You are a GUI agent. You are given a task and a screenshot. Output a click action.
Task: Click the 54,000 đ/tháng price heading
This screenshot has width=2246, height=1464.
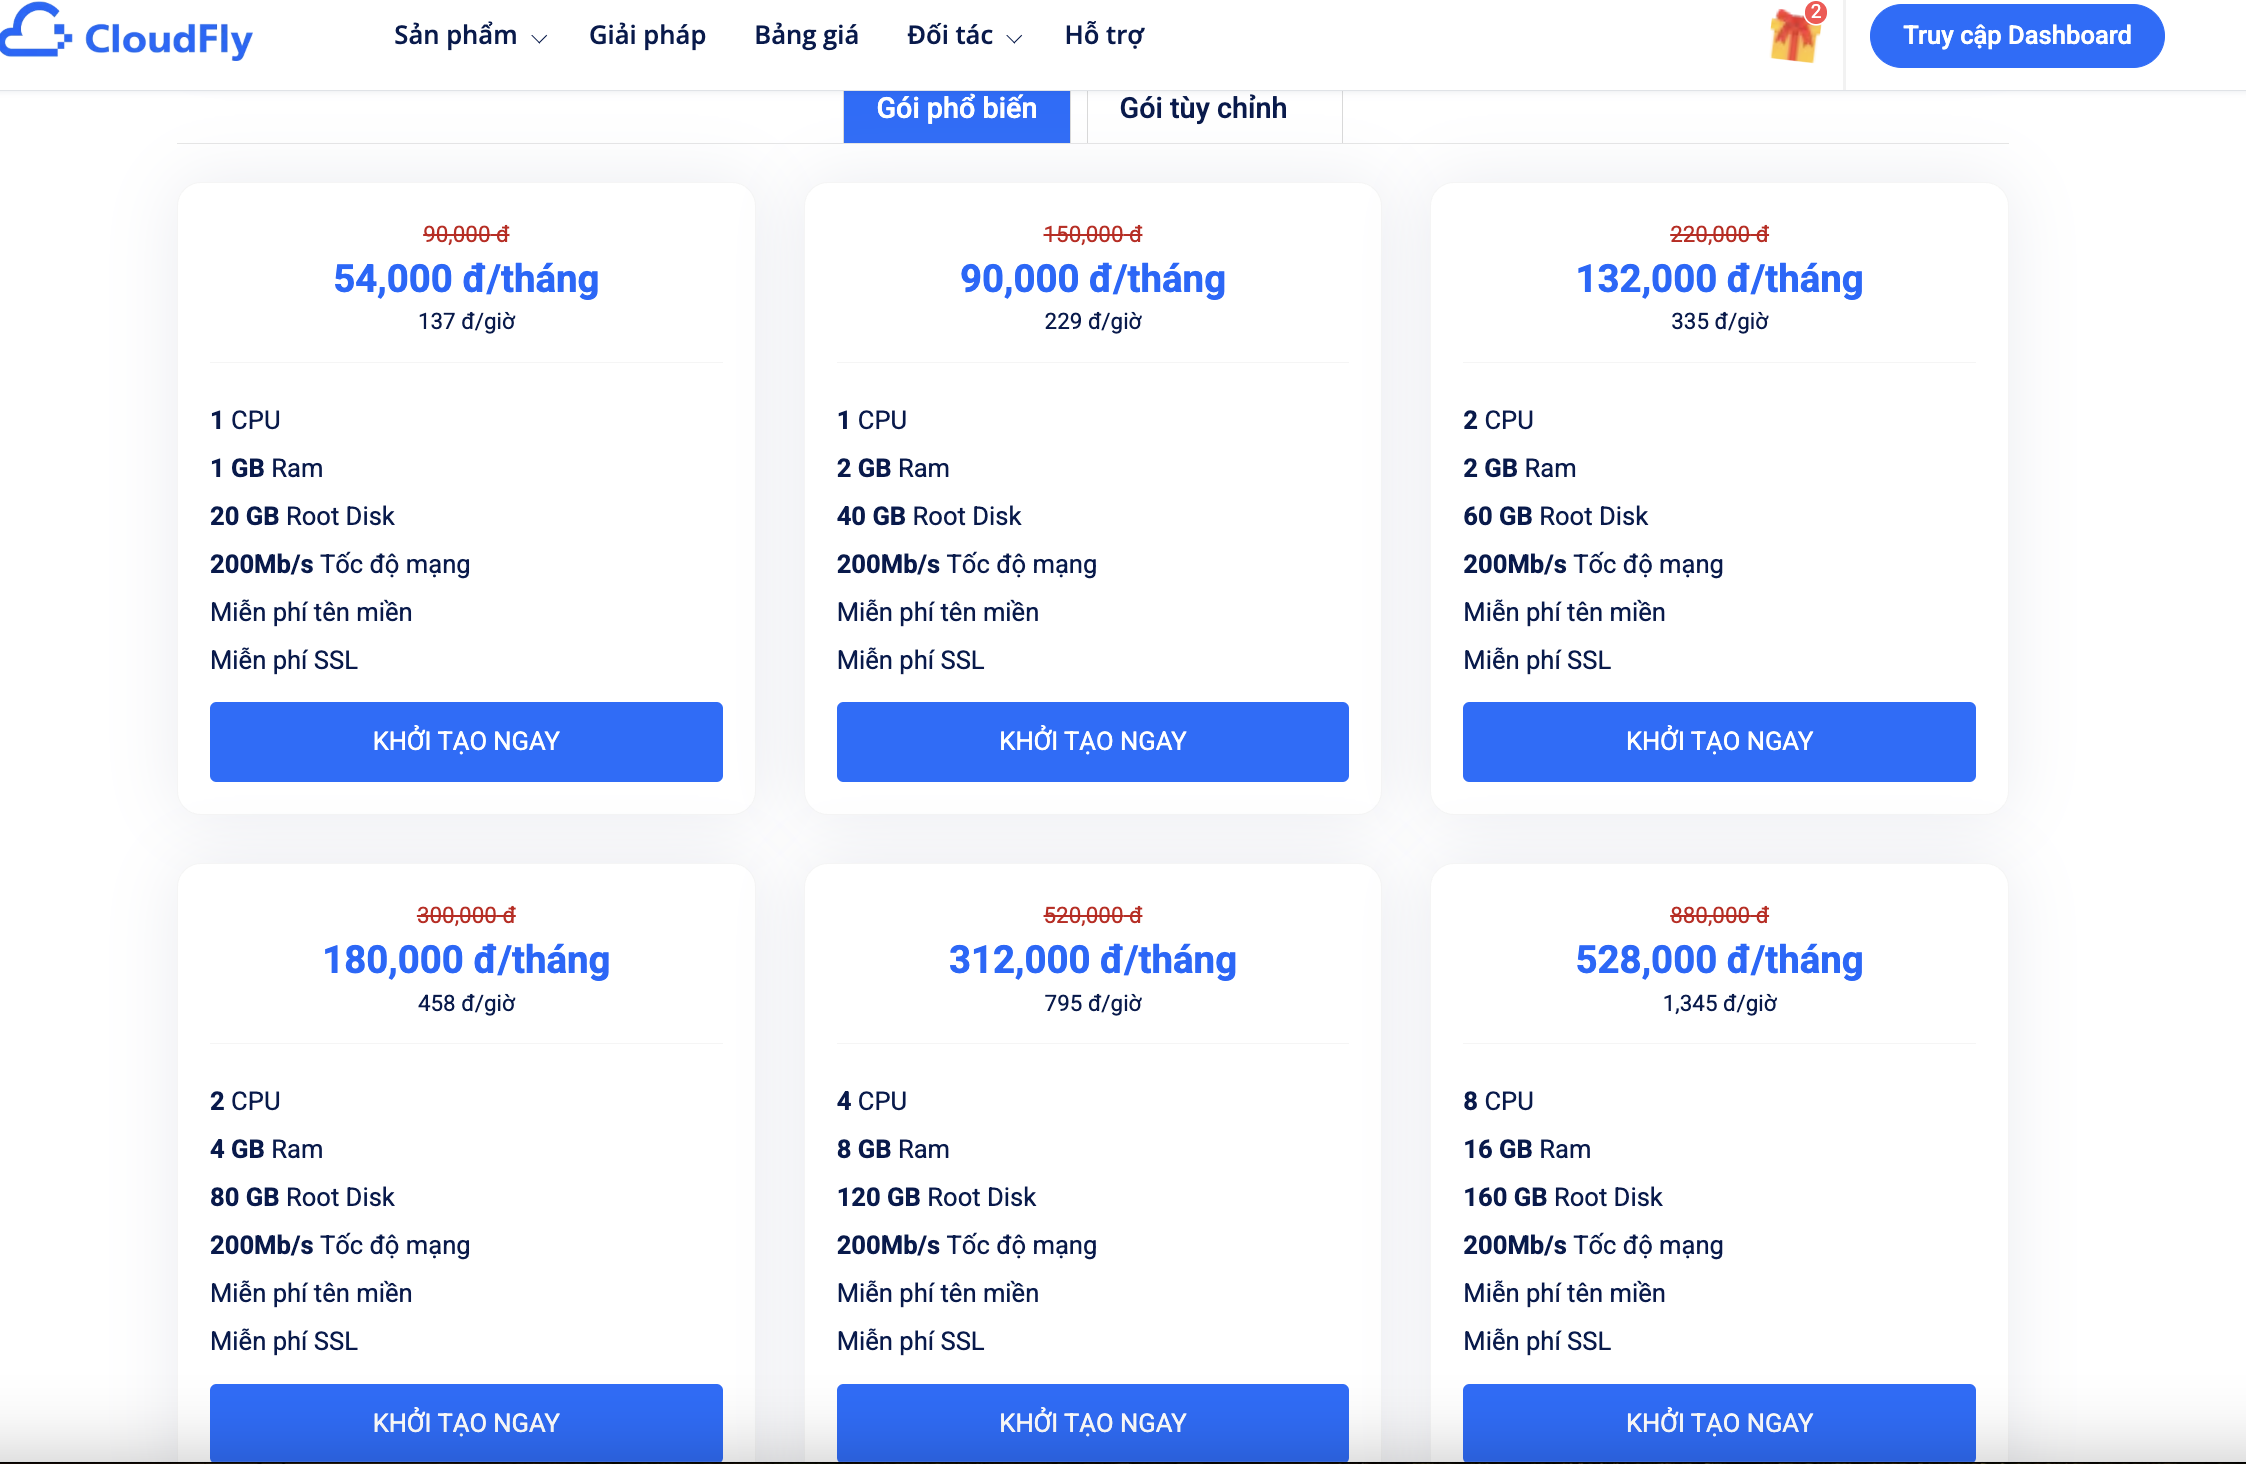[x=466, y=279]
